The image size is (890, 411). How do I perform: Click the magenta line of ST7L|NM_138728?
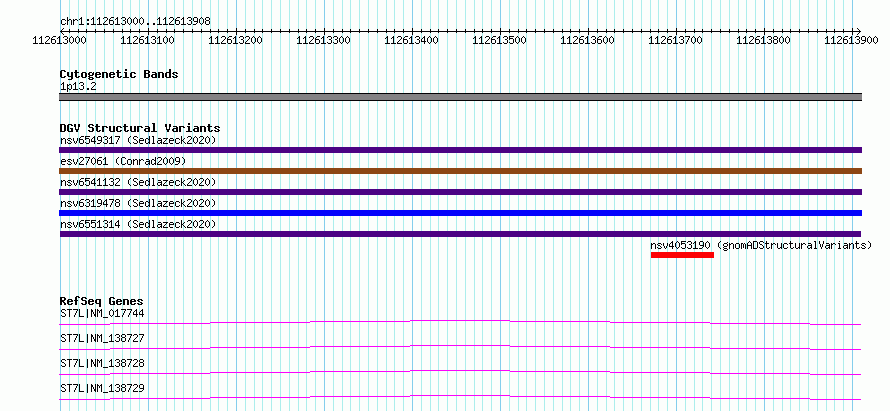tap(460, 372)
